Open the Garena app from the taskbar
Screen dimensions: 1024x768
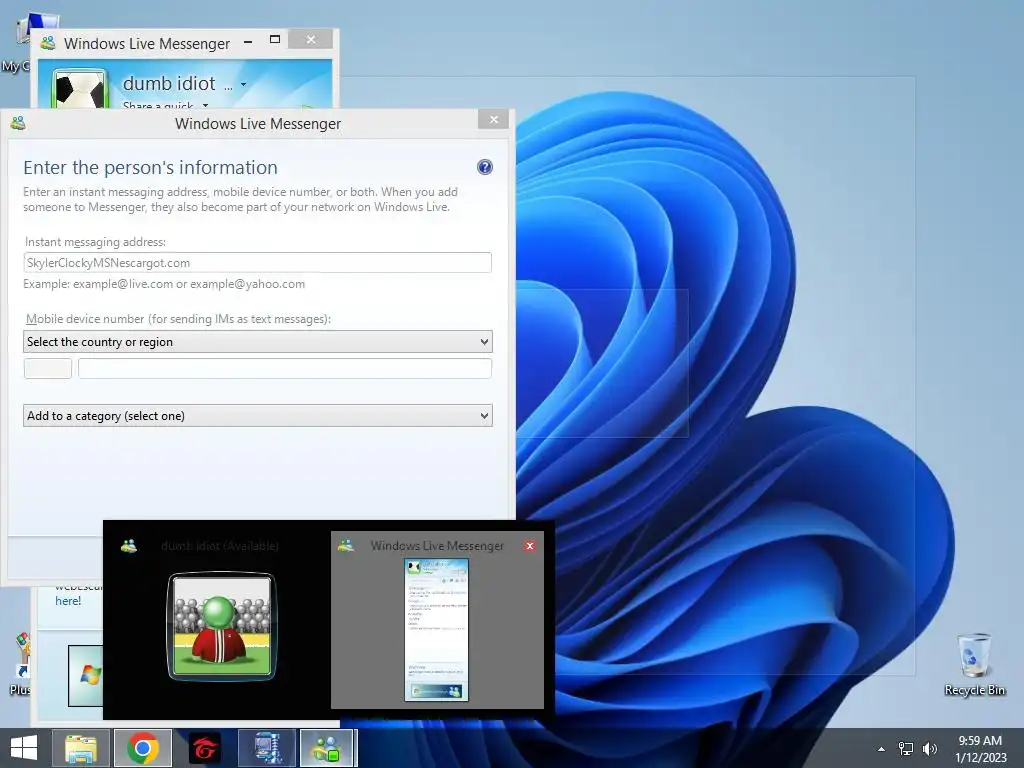pos(205,748)
